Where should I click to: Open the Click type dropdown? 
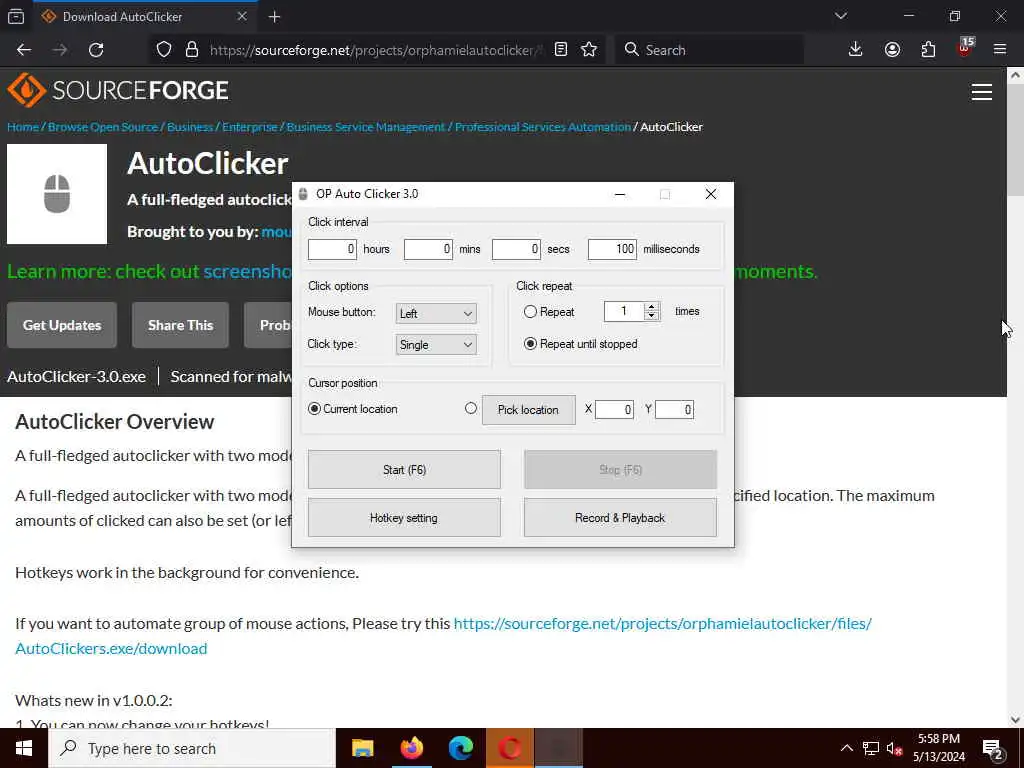436,345
